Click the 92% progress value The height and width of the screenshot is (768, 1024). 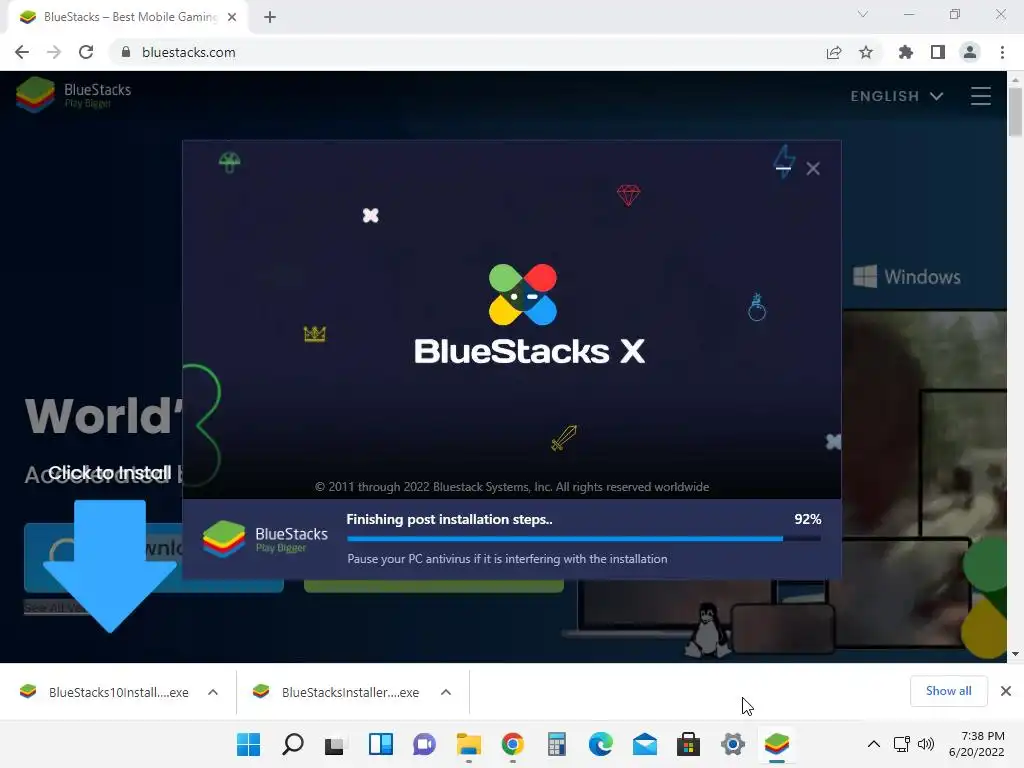pos(807,519)
